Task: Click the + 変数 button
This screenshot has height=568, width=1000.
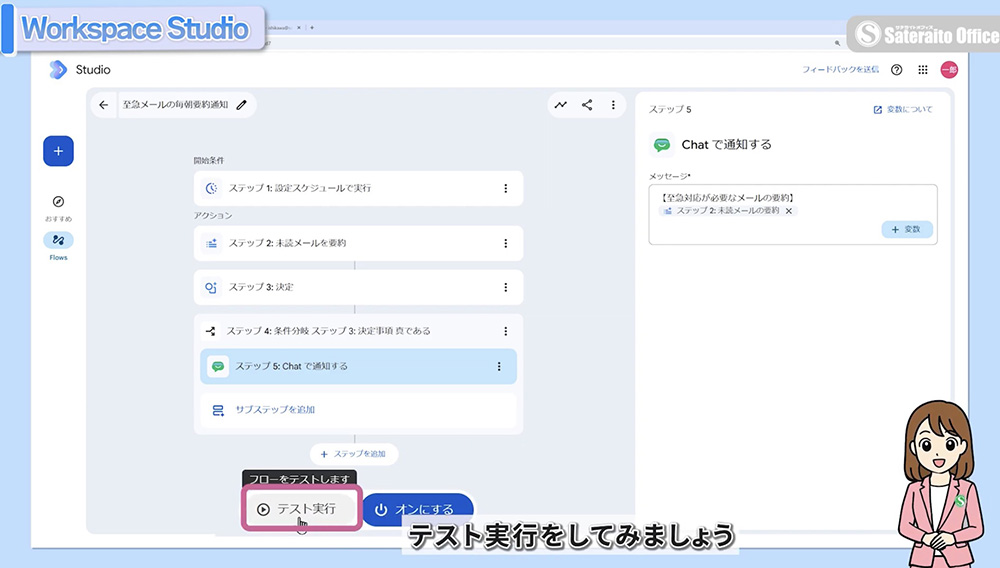Action: 907,229
